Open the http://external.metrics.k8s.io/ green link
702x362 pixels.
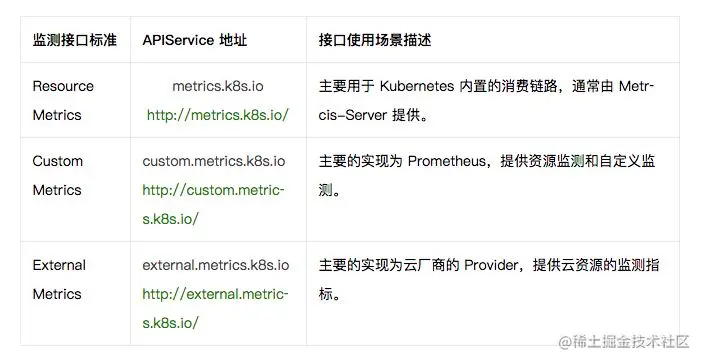pos(215,308)
